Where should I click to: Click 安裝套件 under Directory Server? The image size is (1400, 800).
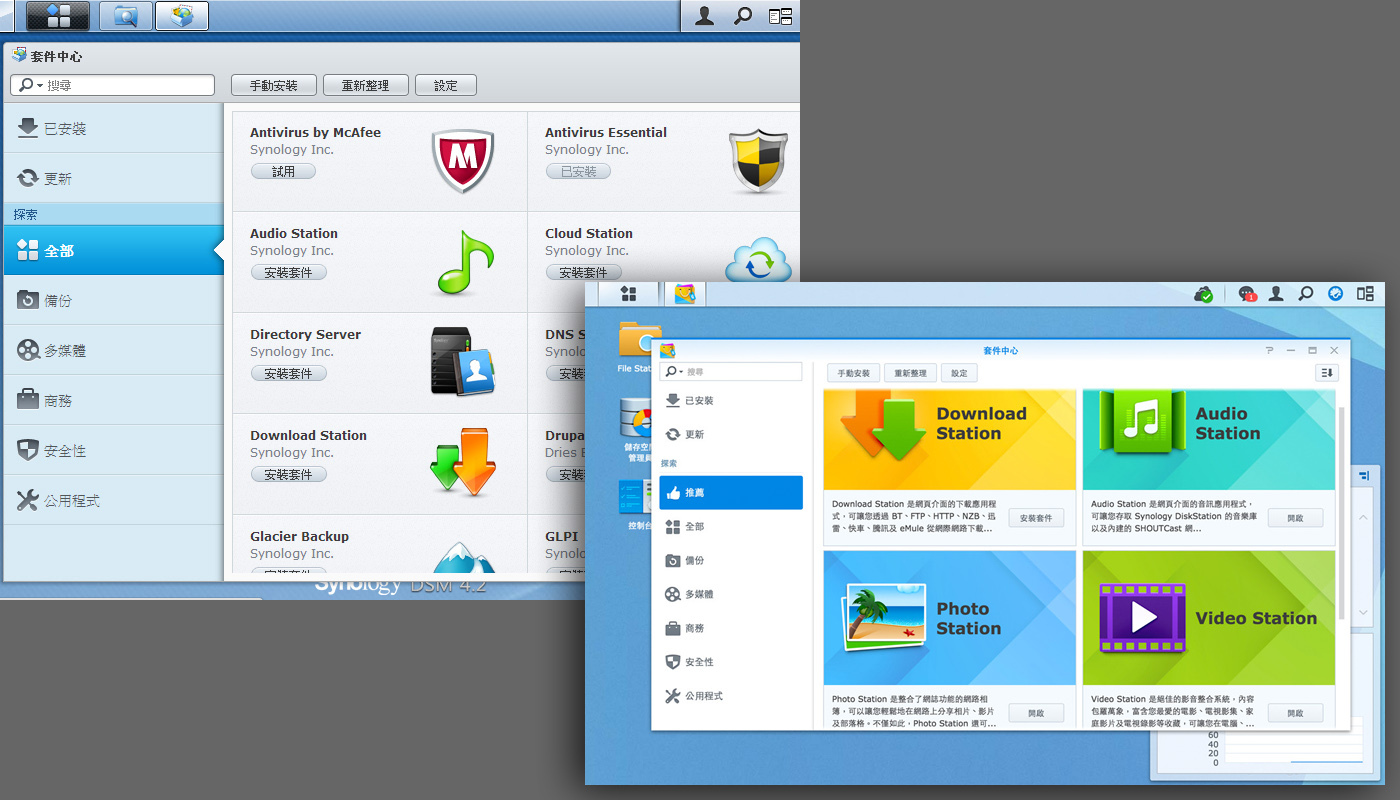pyautogui.click(x=288, y=373)
